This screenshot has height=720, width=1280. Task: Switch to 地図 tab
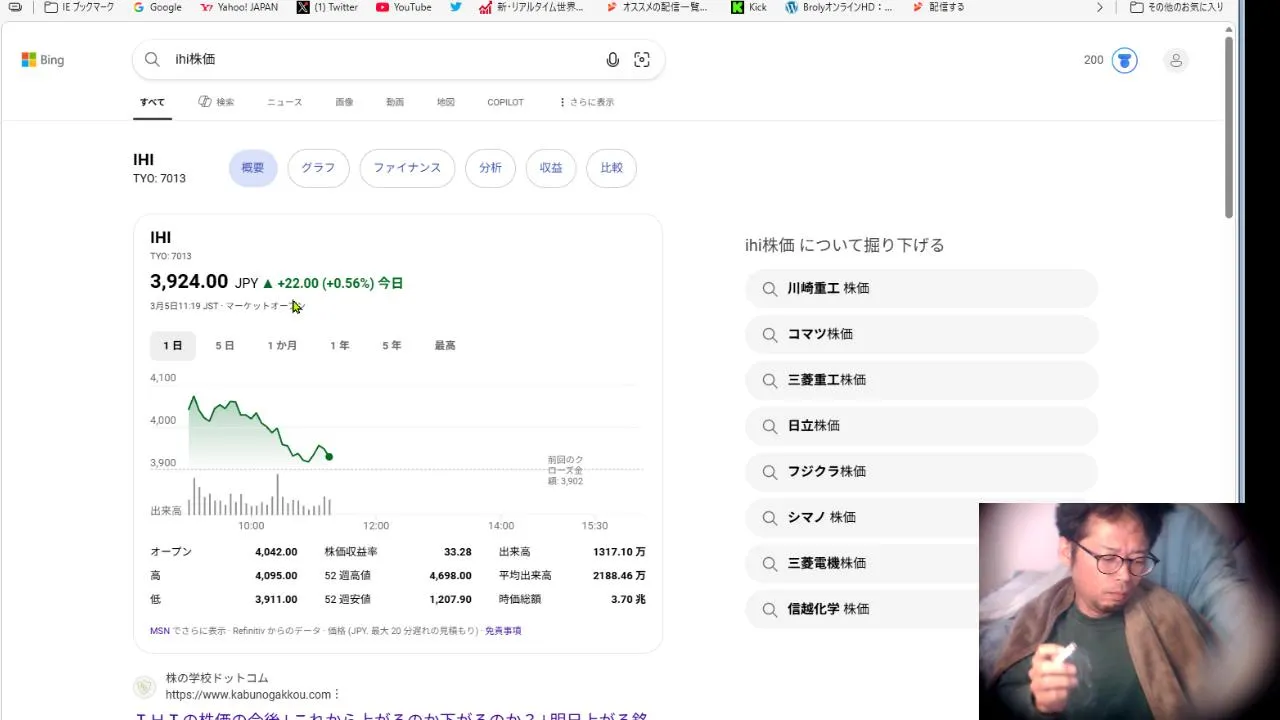coord(445,102)
